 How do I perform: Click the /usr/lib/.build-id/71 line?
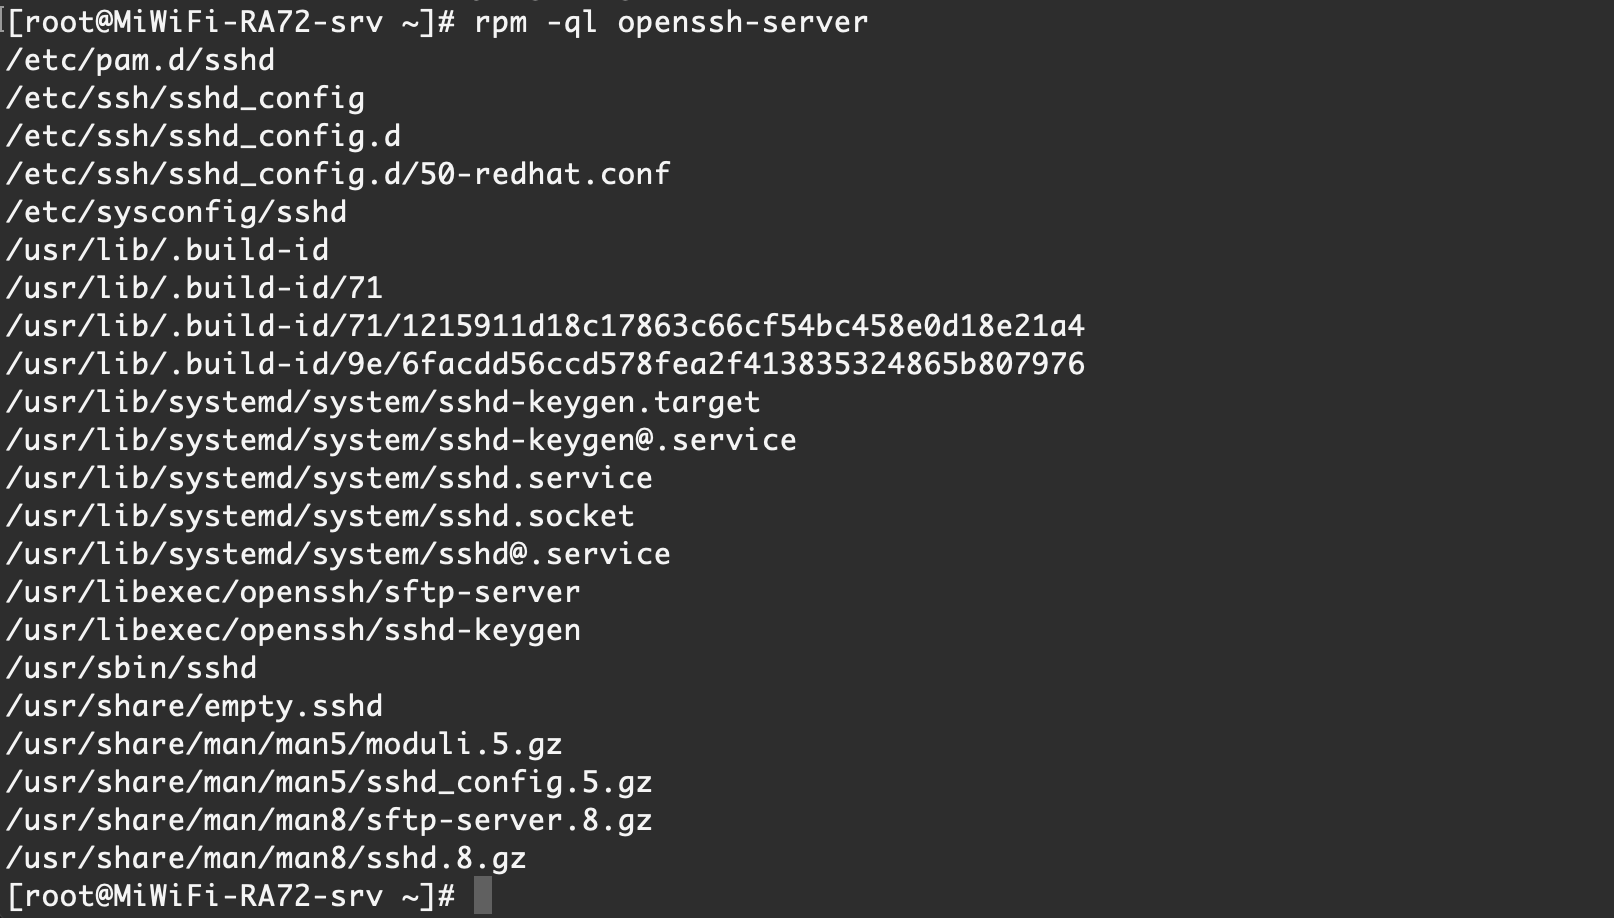click(194, 288)
